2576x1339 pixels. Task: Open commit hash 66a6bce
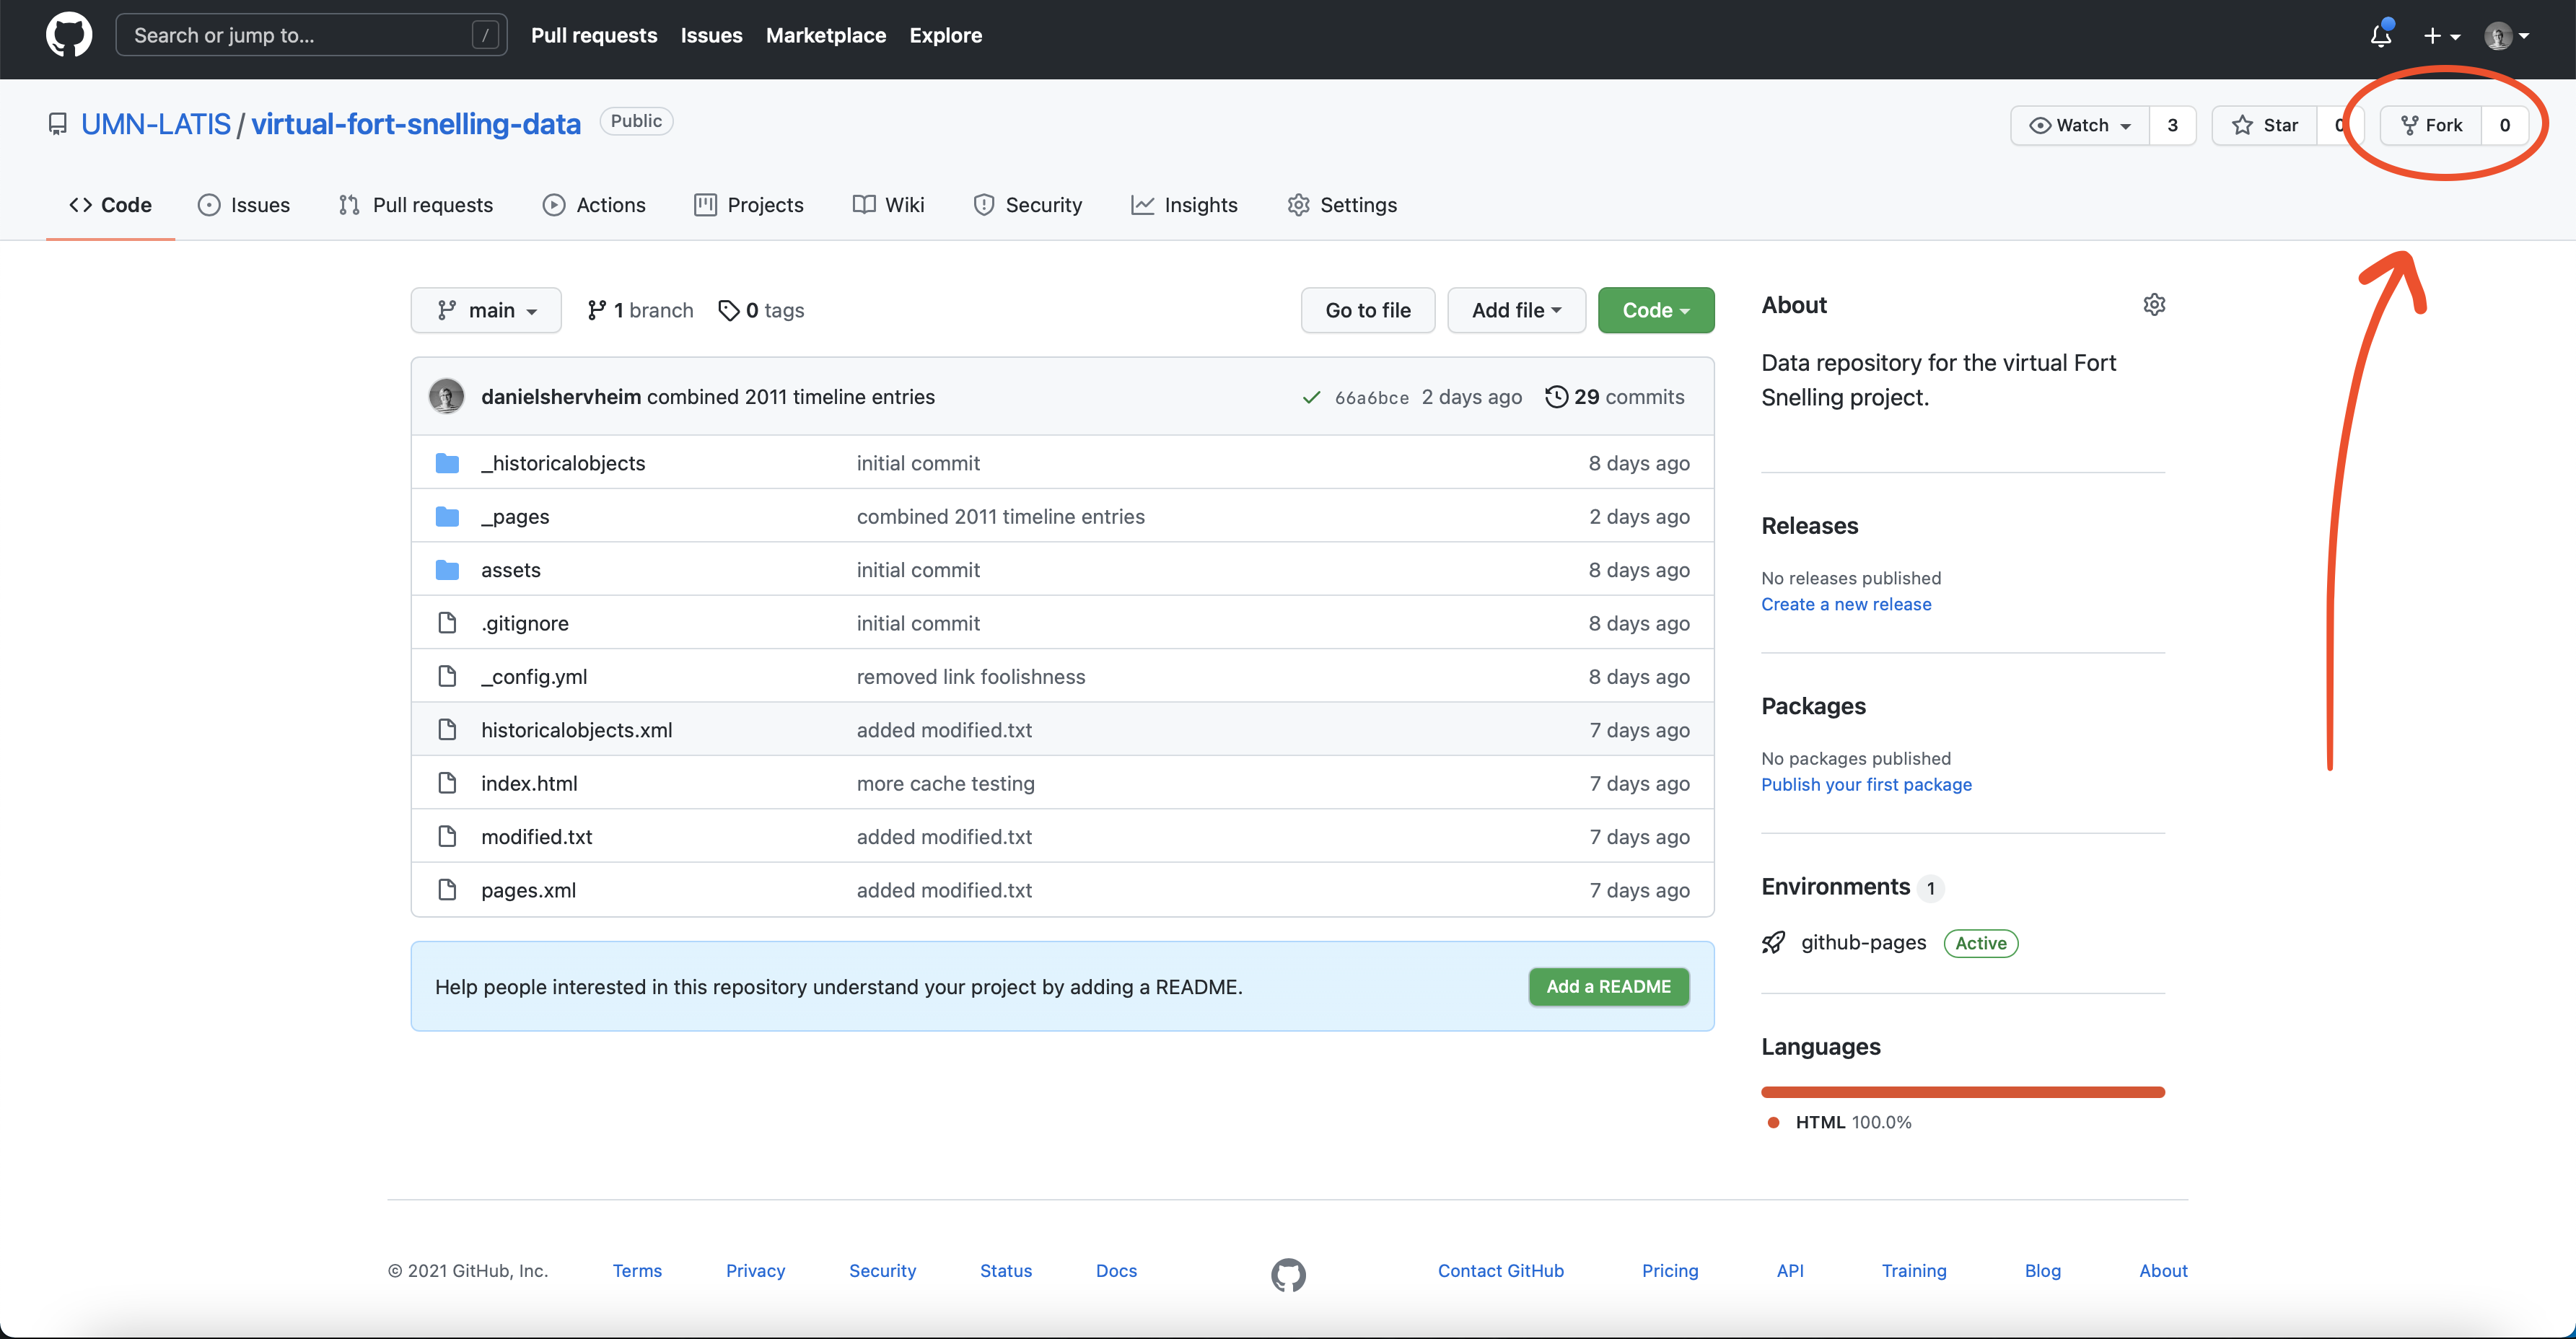pos(1372,397)
